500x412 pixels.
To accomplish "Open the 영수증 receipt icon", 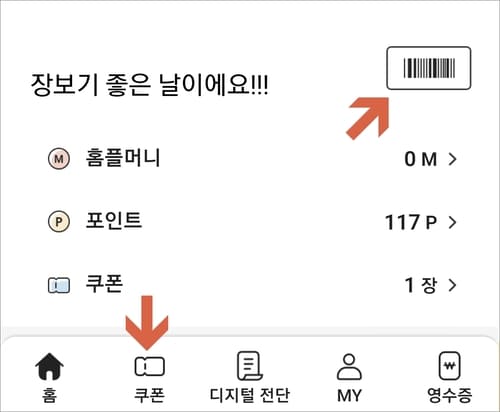I will (x=449, y=366).
